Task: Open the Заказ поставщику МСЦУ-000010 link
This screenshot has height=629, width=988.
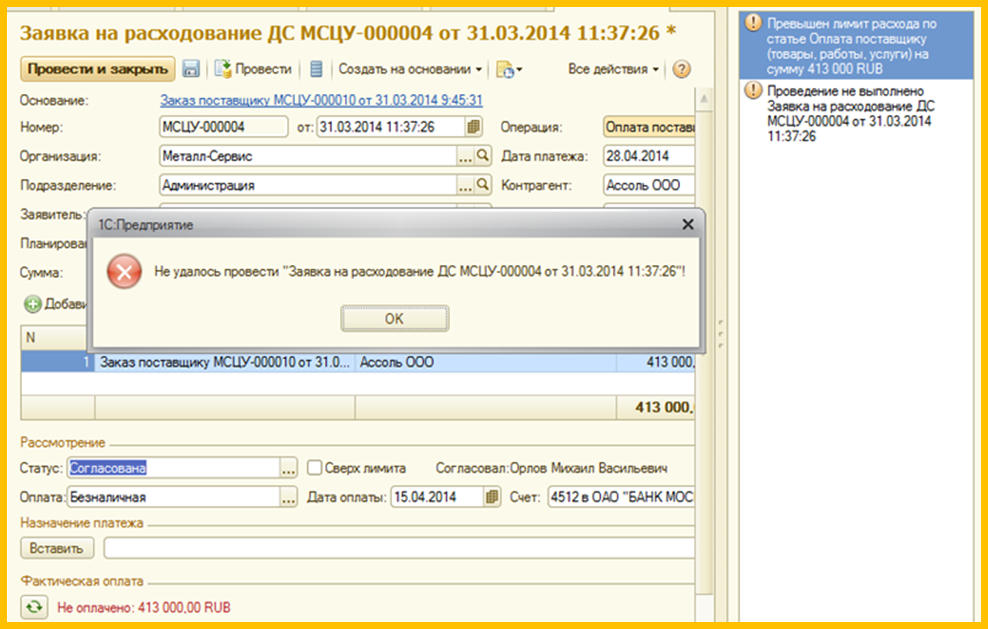Action: [x=321, y=100]
